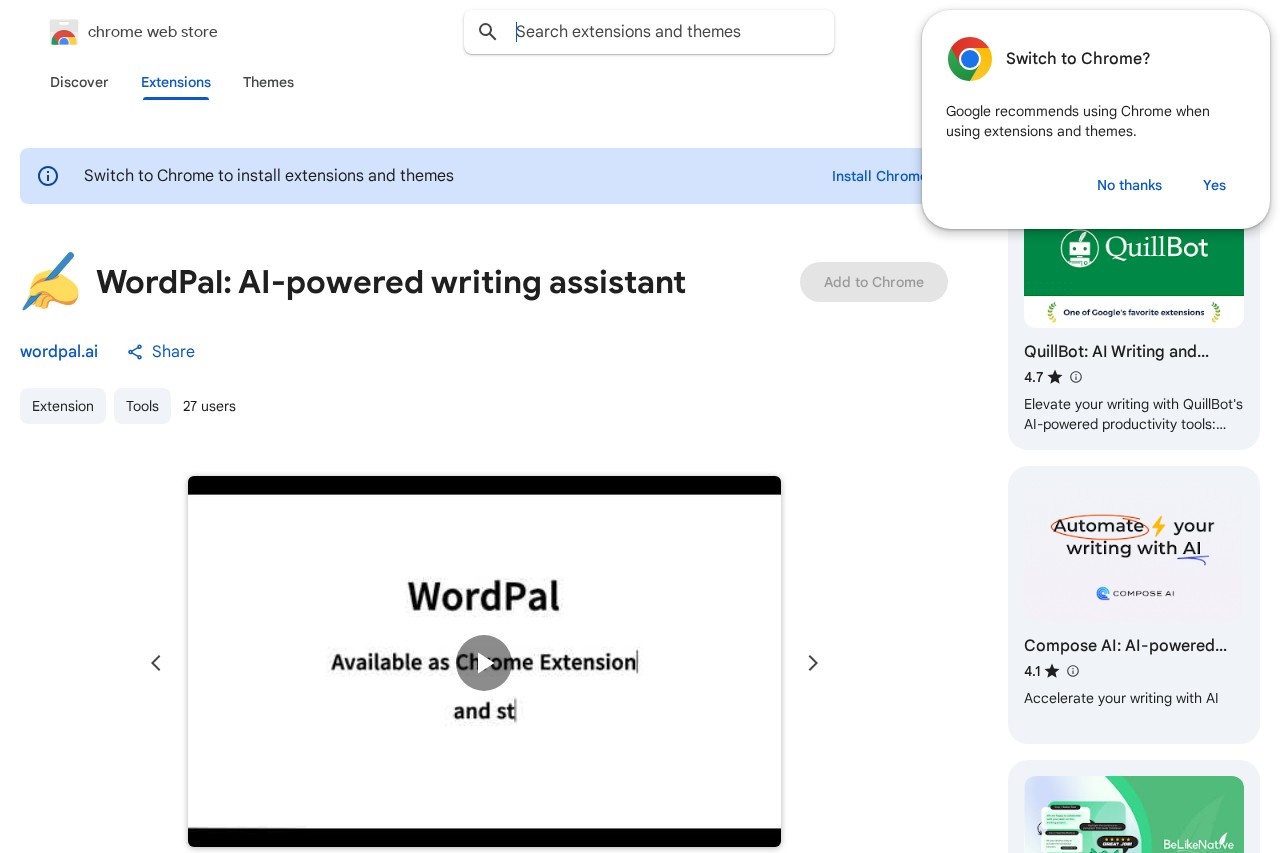Select the Tools category chip
1280x853 pixels.
tap(142, 406)
